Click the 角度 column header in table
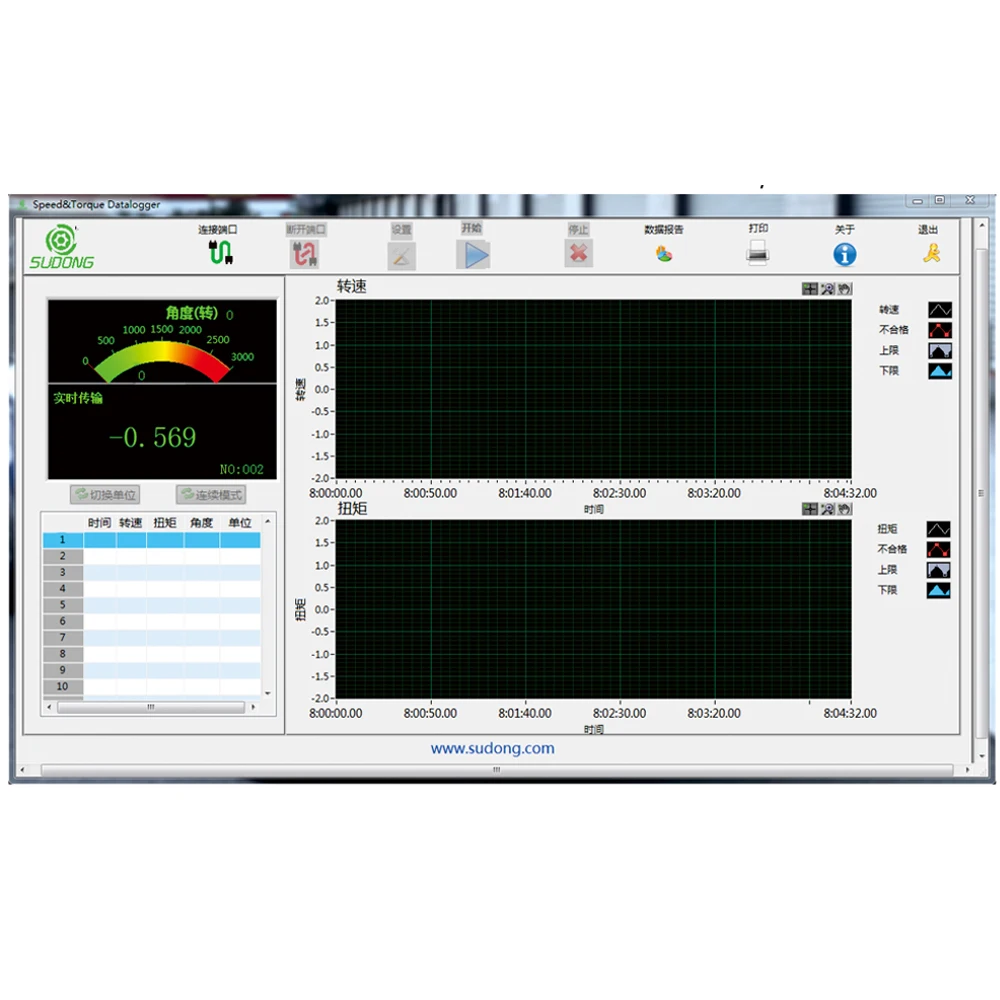Image resolution: width=1000 pixels, height=1000 pixels. 202,523
